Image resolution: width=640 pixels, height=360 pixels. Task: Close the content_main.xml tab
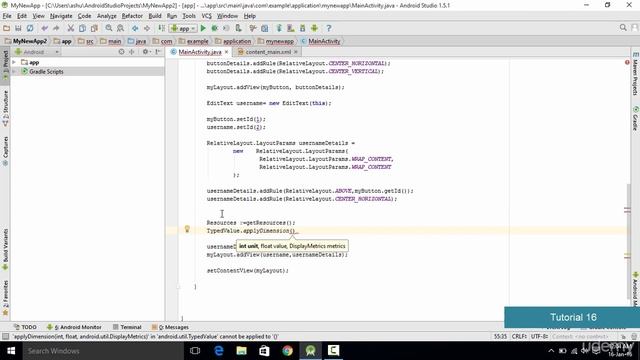[x=296, y=52]
